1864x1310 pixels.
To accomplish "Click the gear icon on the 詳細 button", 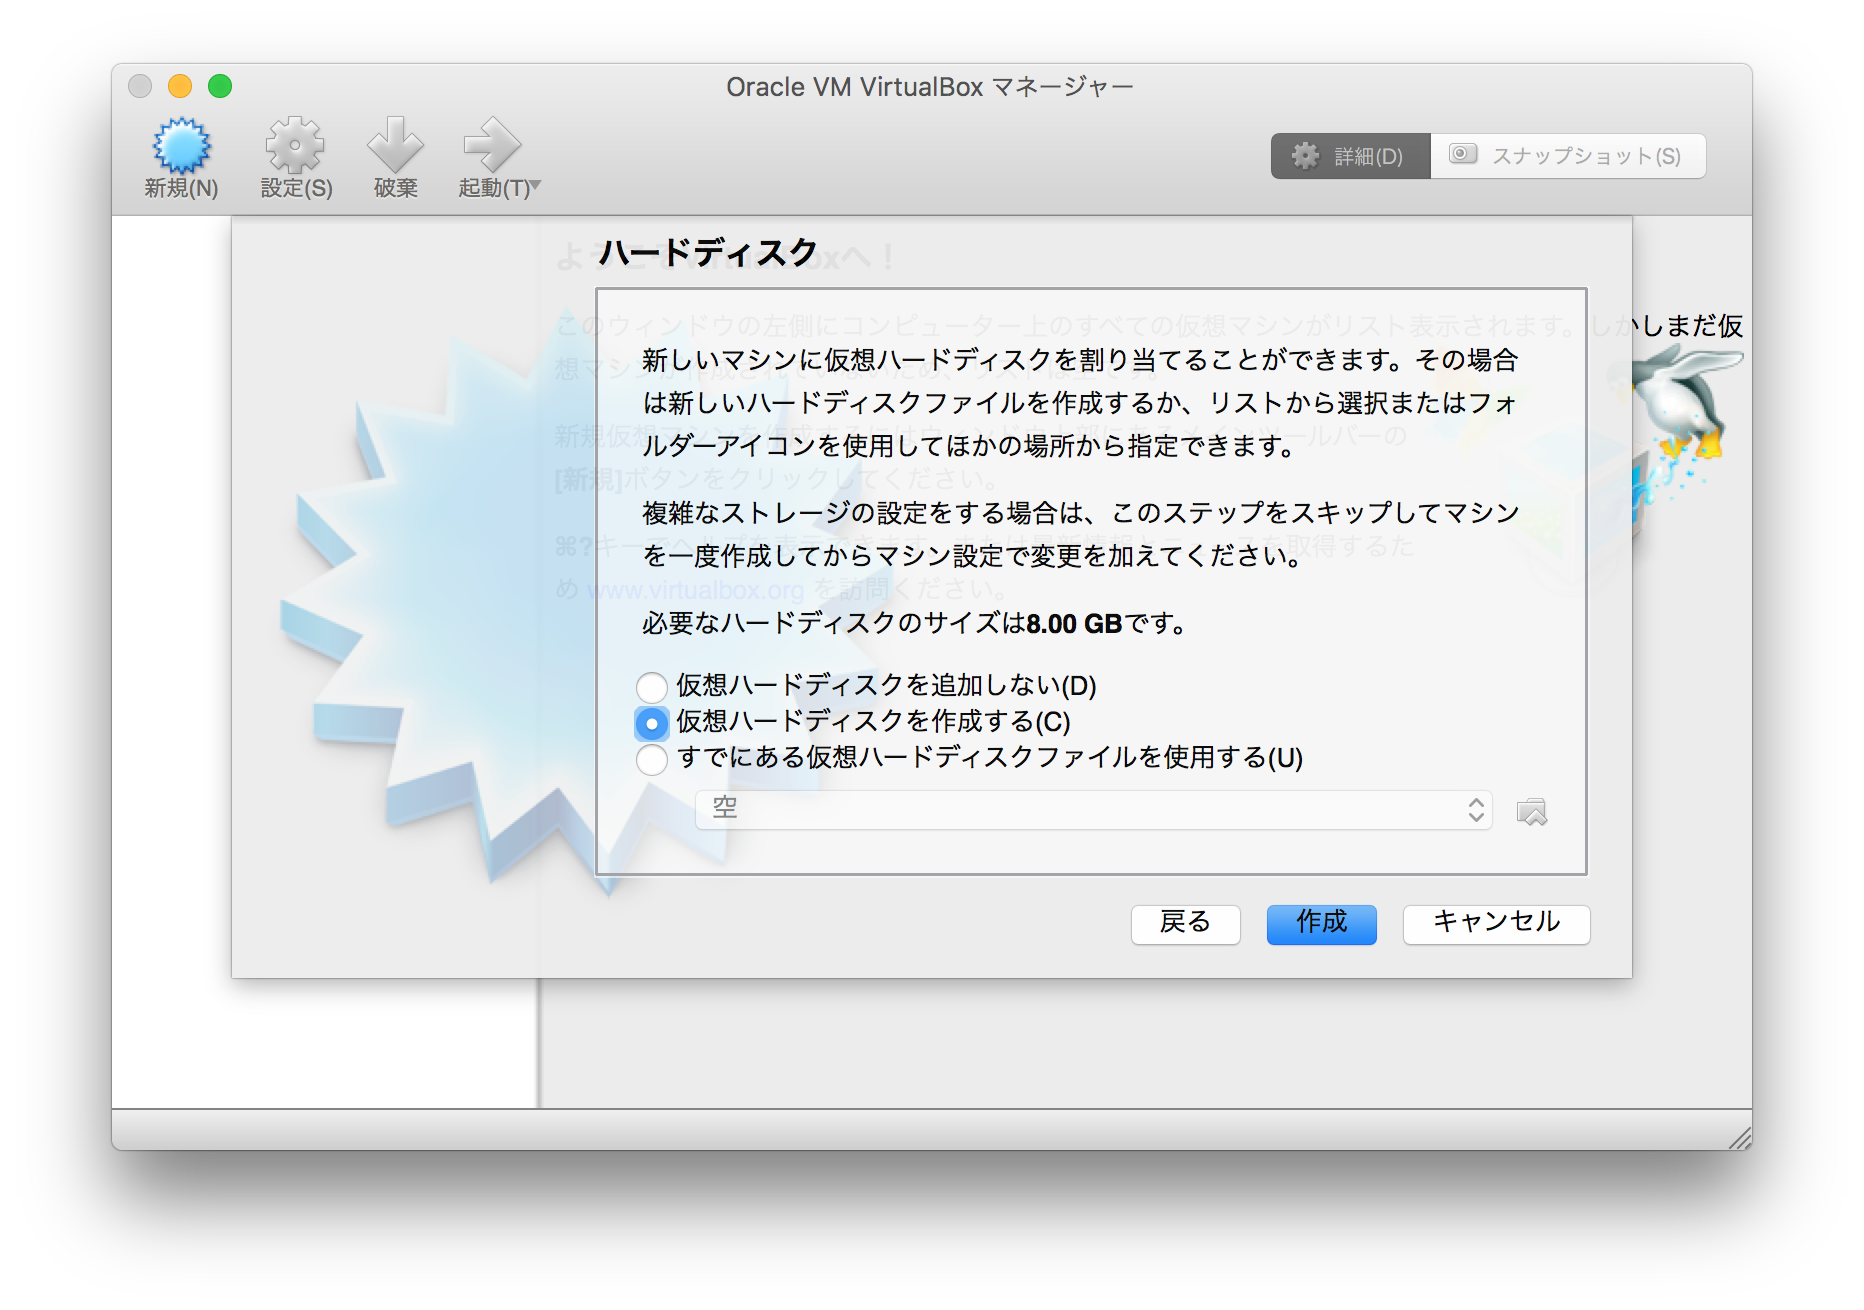I will point(1305,155).
